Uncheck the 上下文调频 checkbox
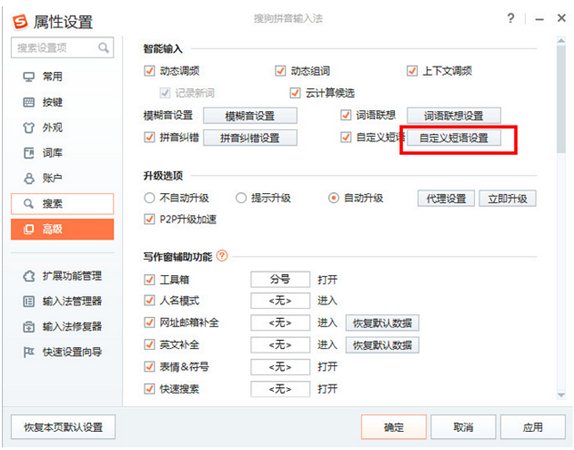The image size is (574, 450). point(412,70)
